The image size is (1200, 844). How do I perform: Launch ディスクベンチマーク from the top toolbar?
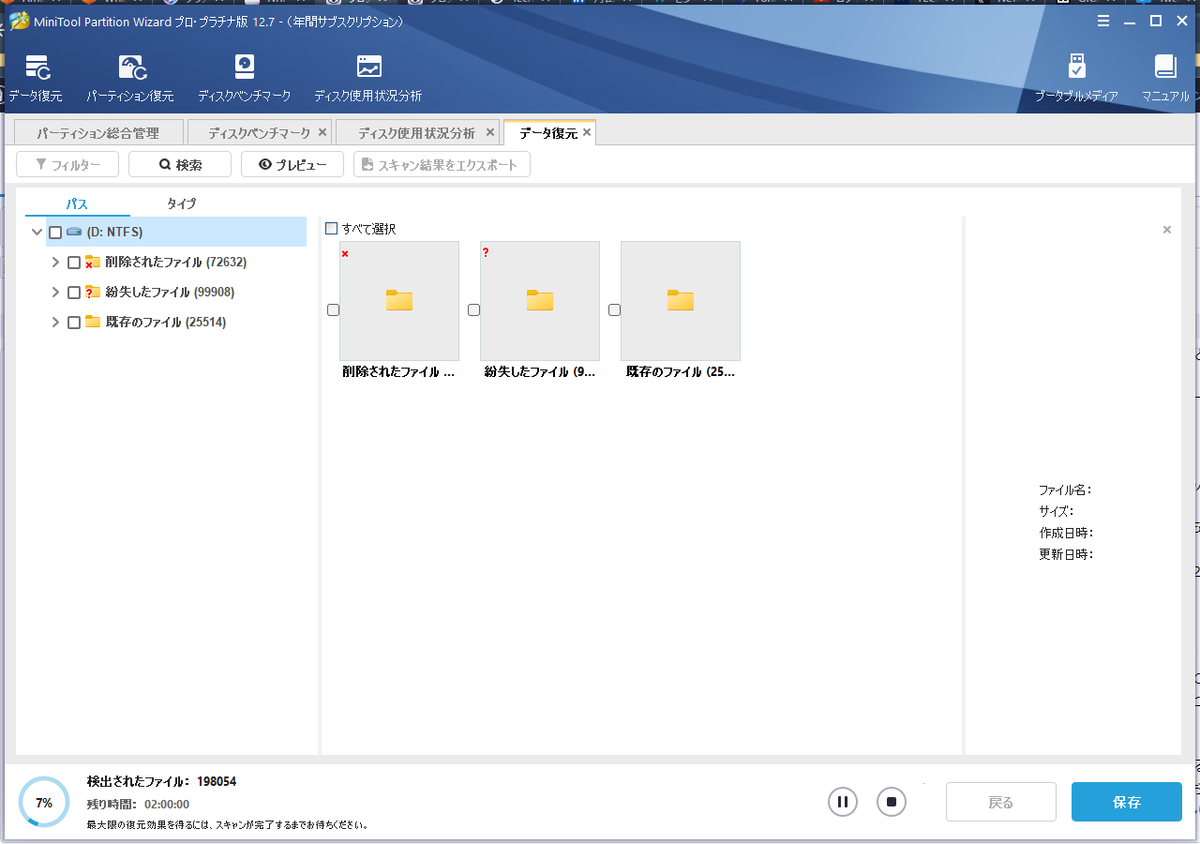(x=244, y=80)
